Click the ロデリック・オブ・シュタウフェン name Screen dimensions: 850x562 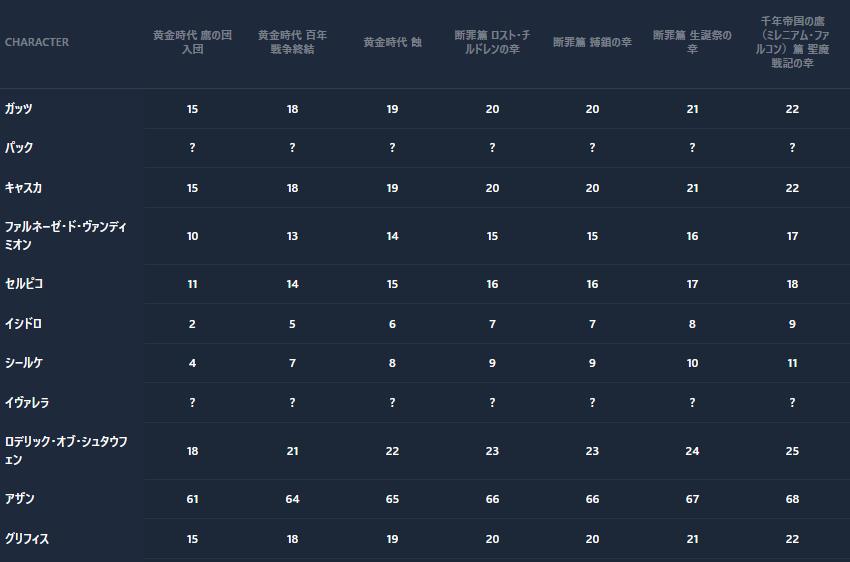(x=65, y=450)
